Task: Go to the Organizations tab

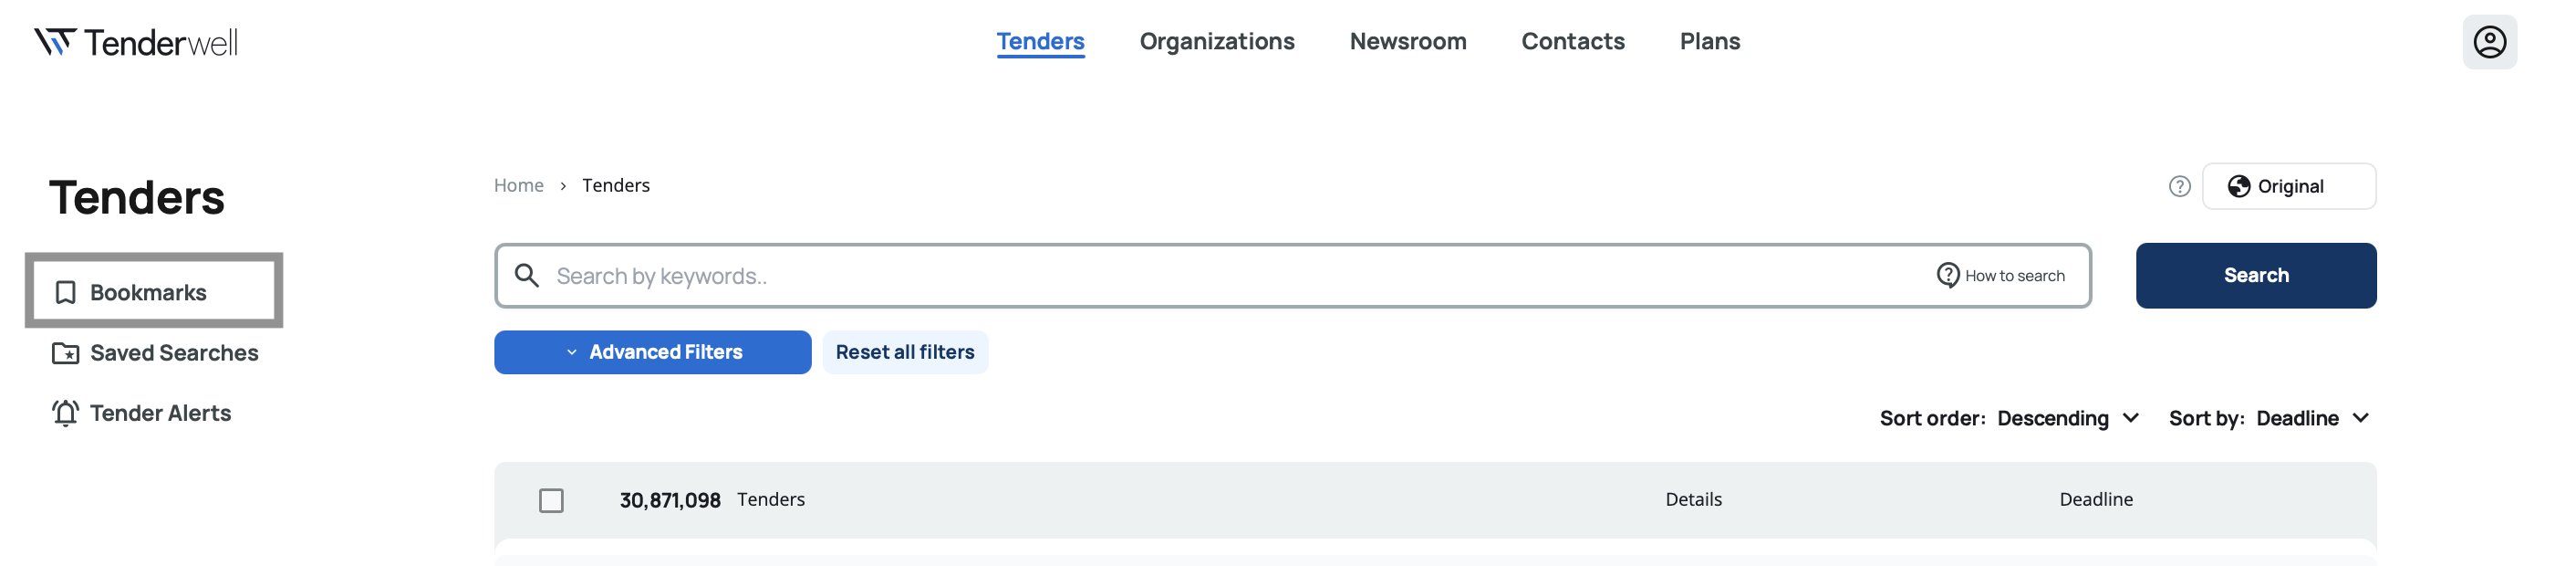Action: click(1216, 41)
